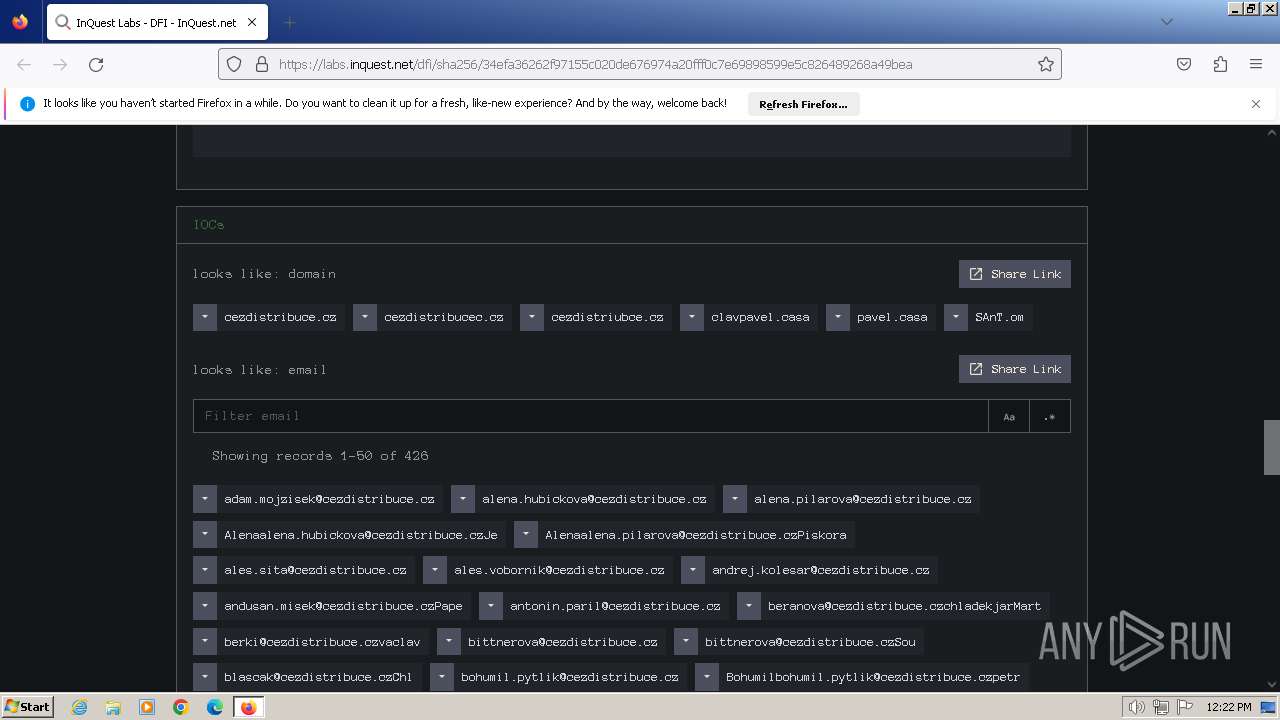Open dropdown for beranova email
The height and width of the screenshot is (720, 1280).
[749, 606]
